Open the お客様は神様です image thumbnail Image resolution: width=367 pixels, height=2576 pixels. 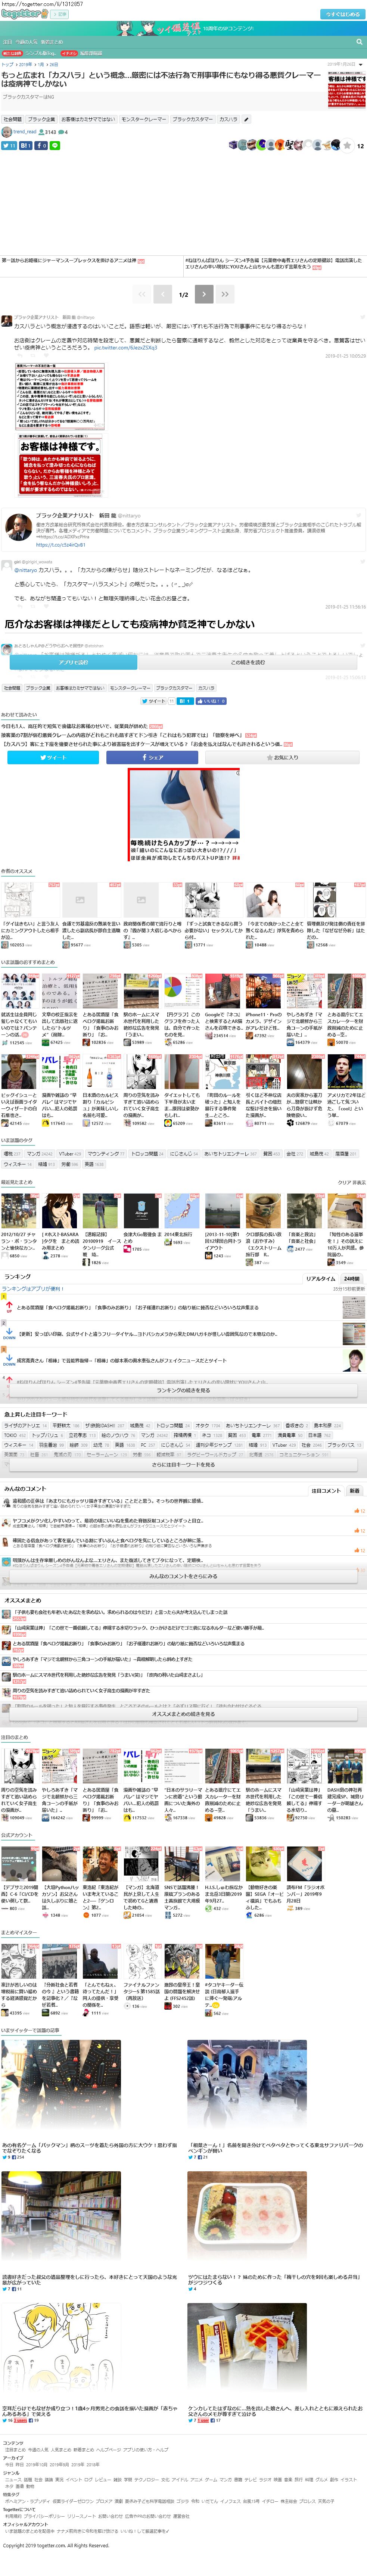pyautogui.click(x=60, y=465)
